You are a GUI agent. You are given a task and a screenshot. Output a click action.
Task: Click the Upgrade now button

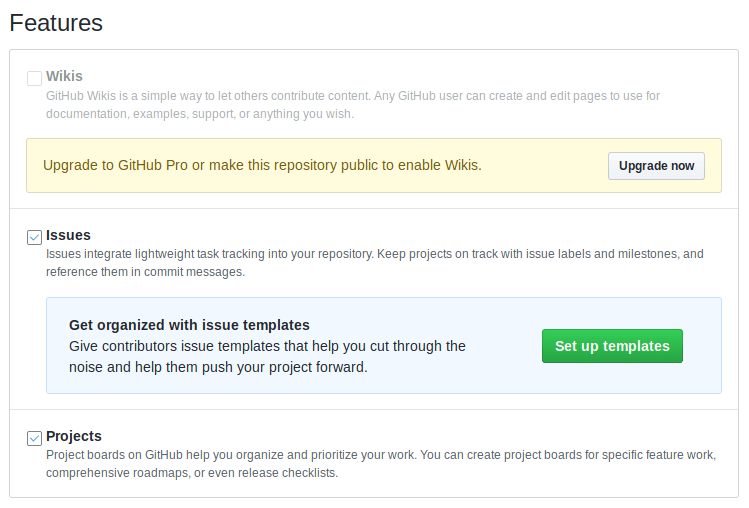656,166
